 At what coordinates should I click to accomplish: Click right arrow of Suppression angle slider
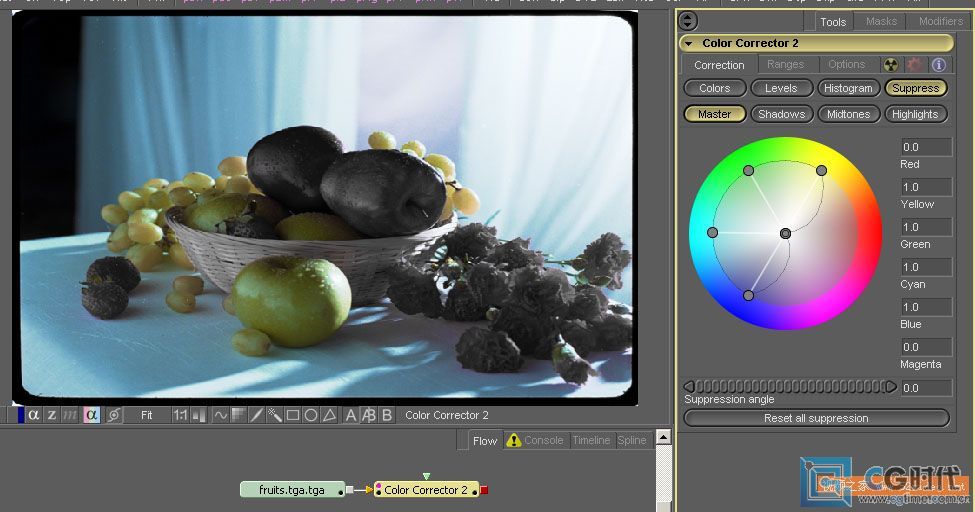(x=891, y=386)
